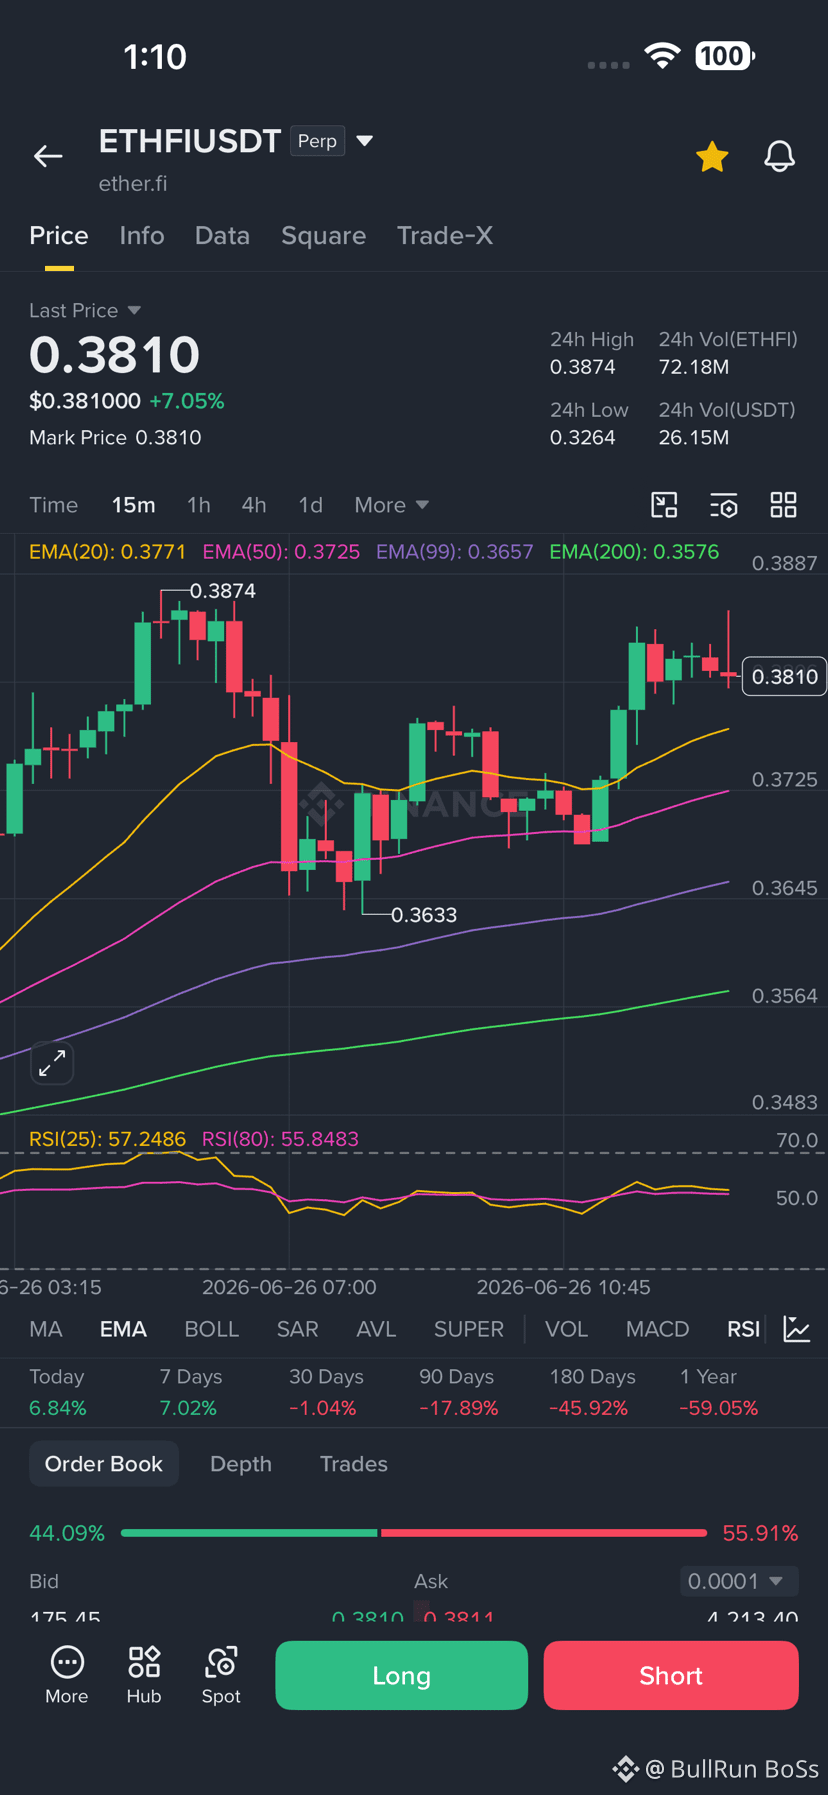Image resolution: width=828 pixels, height=1795 pixels.
Task: Select the 4h timeframe
Action: (254, 505)
